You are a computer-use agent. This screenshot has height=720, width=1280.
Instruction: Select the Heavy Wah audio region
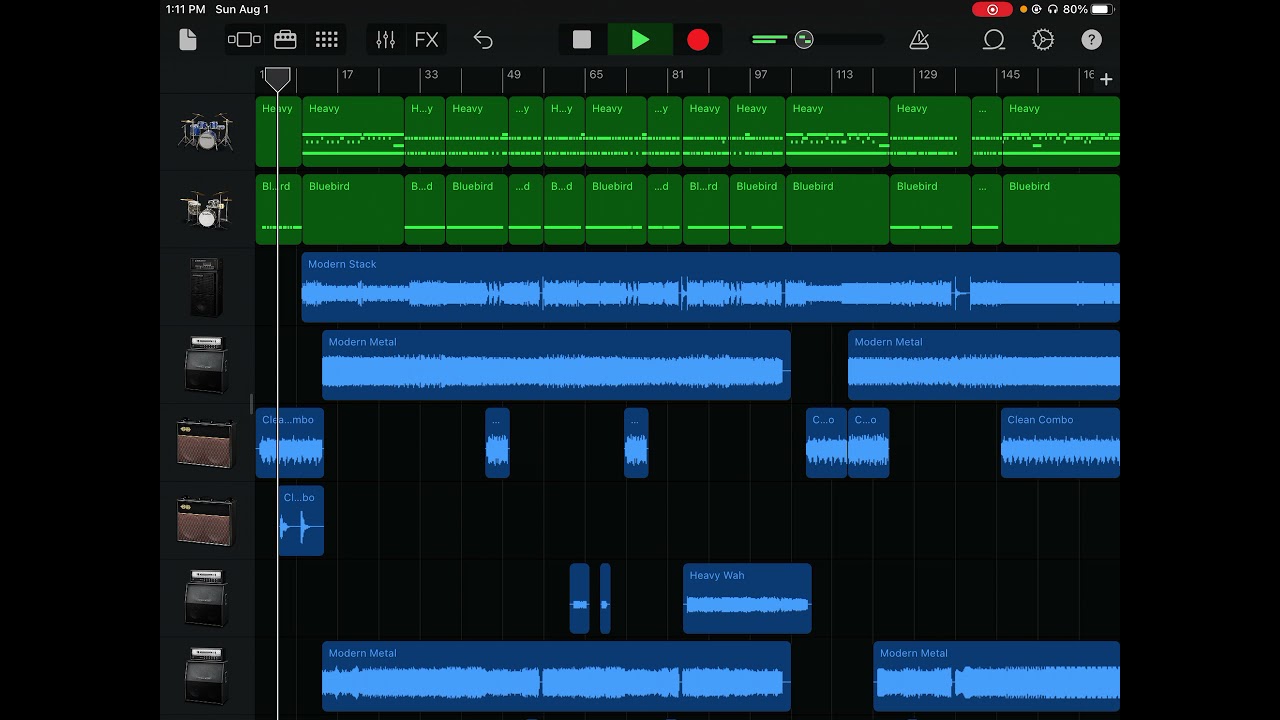pyautogui.click(x=747, y=598)
